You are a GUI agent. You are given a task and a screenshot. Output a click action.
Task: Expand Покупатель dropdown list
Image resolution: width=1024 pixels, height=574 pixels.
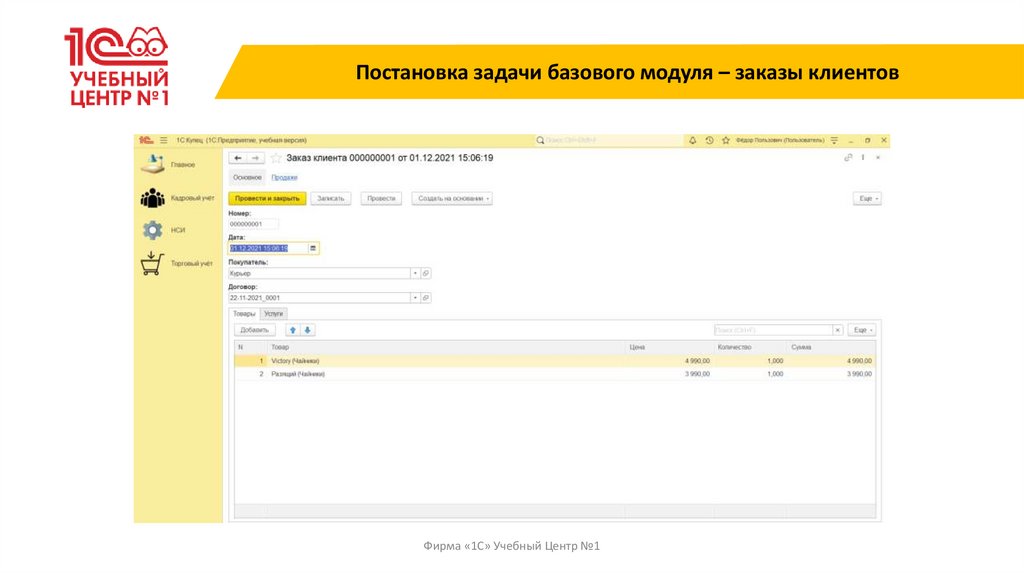click(415, 273)
